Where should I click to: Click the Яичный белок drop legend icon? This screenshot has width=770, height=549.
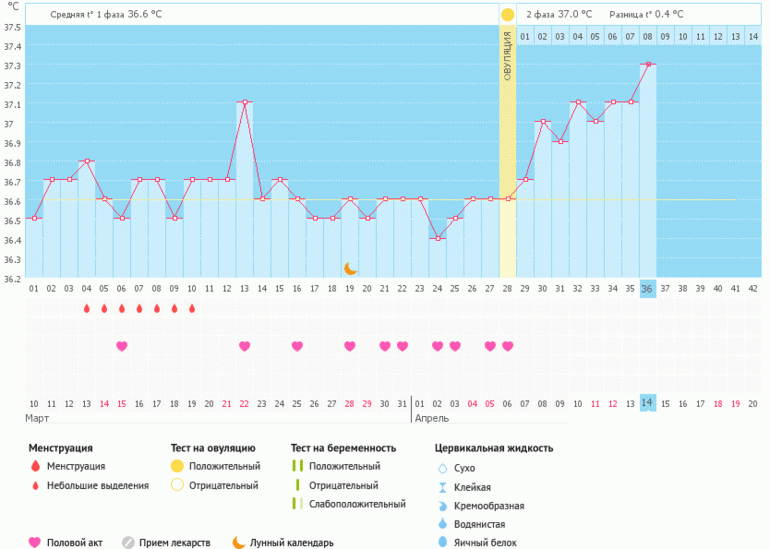pos(442,542)
